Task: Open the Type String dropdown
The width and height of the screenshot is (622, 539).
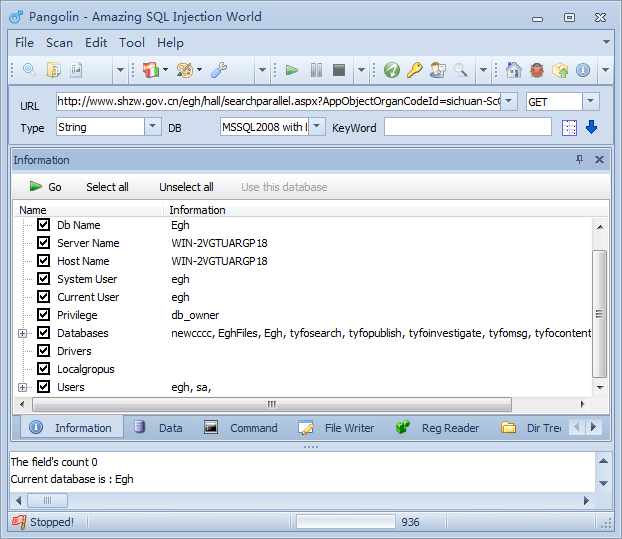Action: (152, 127)
